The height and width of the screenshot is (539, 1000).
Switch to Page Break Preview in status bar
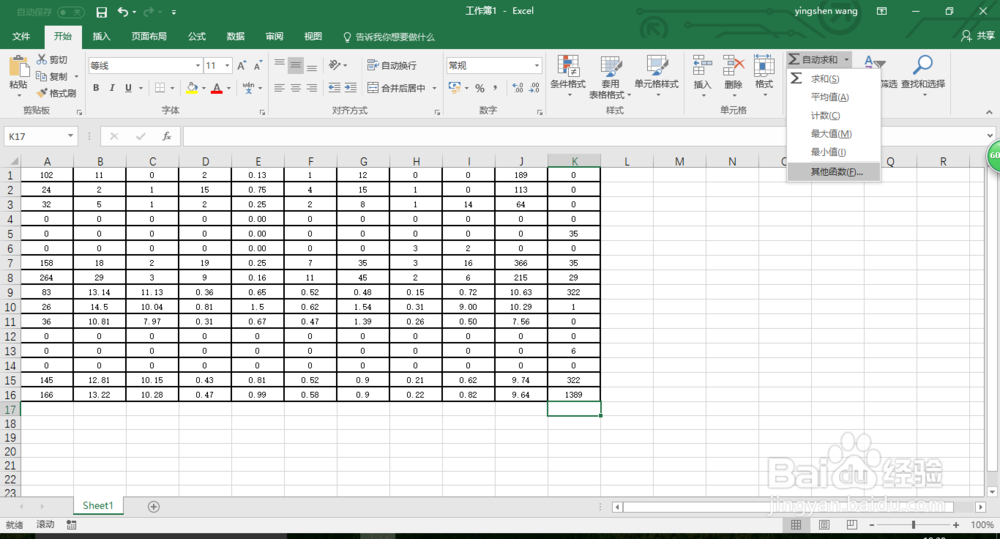click(x=851, y=525)
